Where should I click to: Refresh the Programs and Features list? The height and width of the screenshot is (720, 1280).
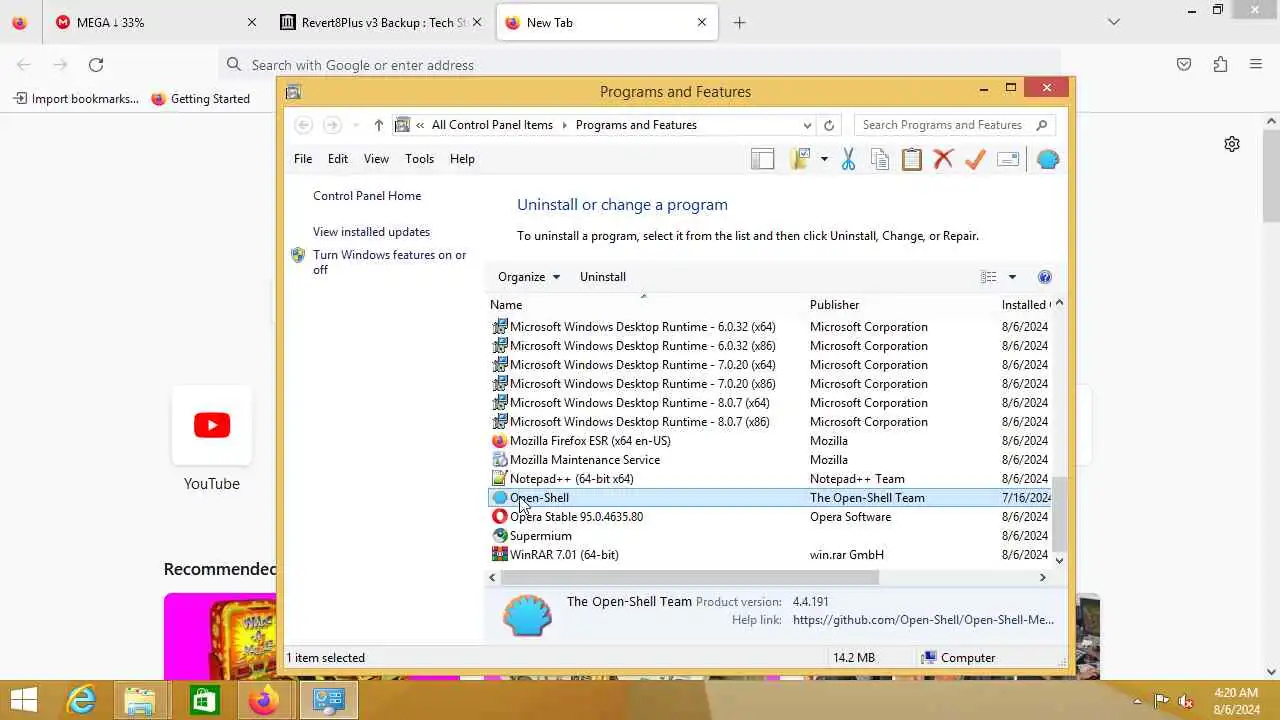pyautogui.click(x=829, y=125)
